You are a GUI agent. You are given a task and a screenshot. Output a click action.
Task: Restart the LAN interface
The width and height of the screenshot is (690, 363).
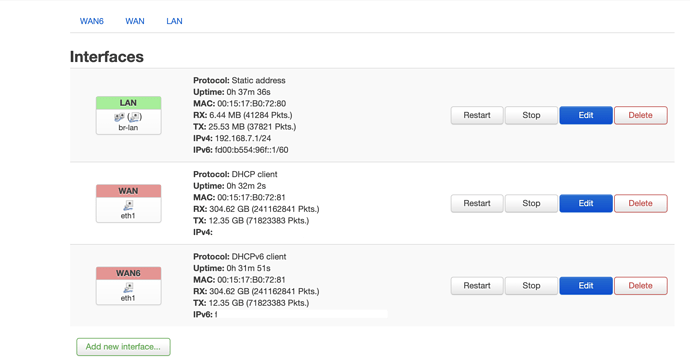pos(477,115)
